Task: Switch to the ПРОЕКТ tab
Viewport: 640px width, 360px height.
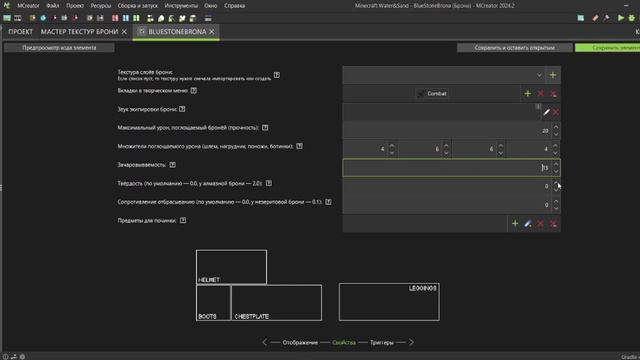Action: click(20, 31)
